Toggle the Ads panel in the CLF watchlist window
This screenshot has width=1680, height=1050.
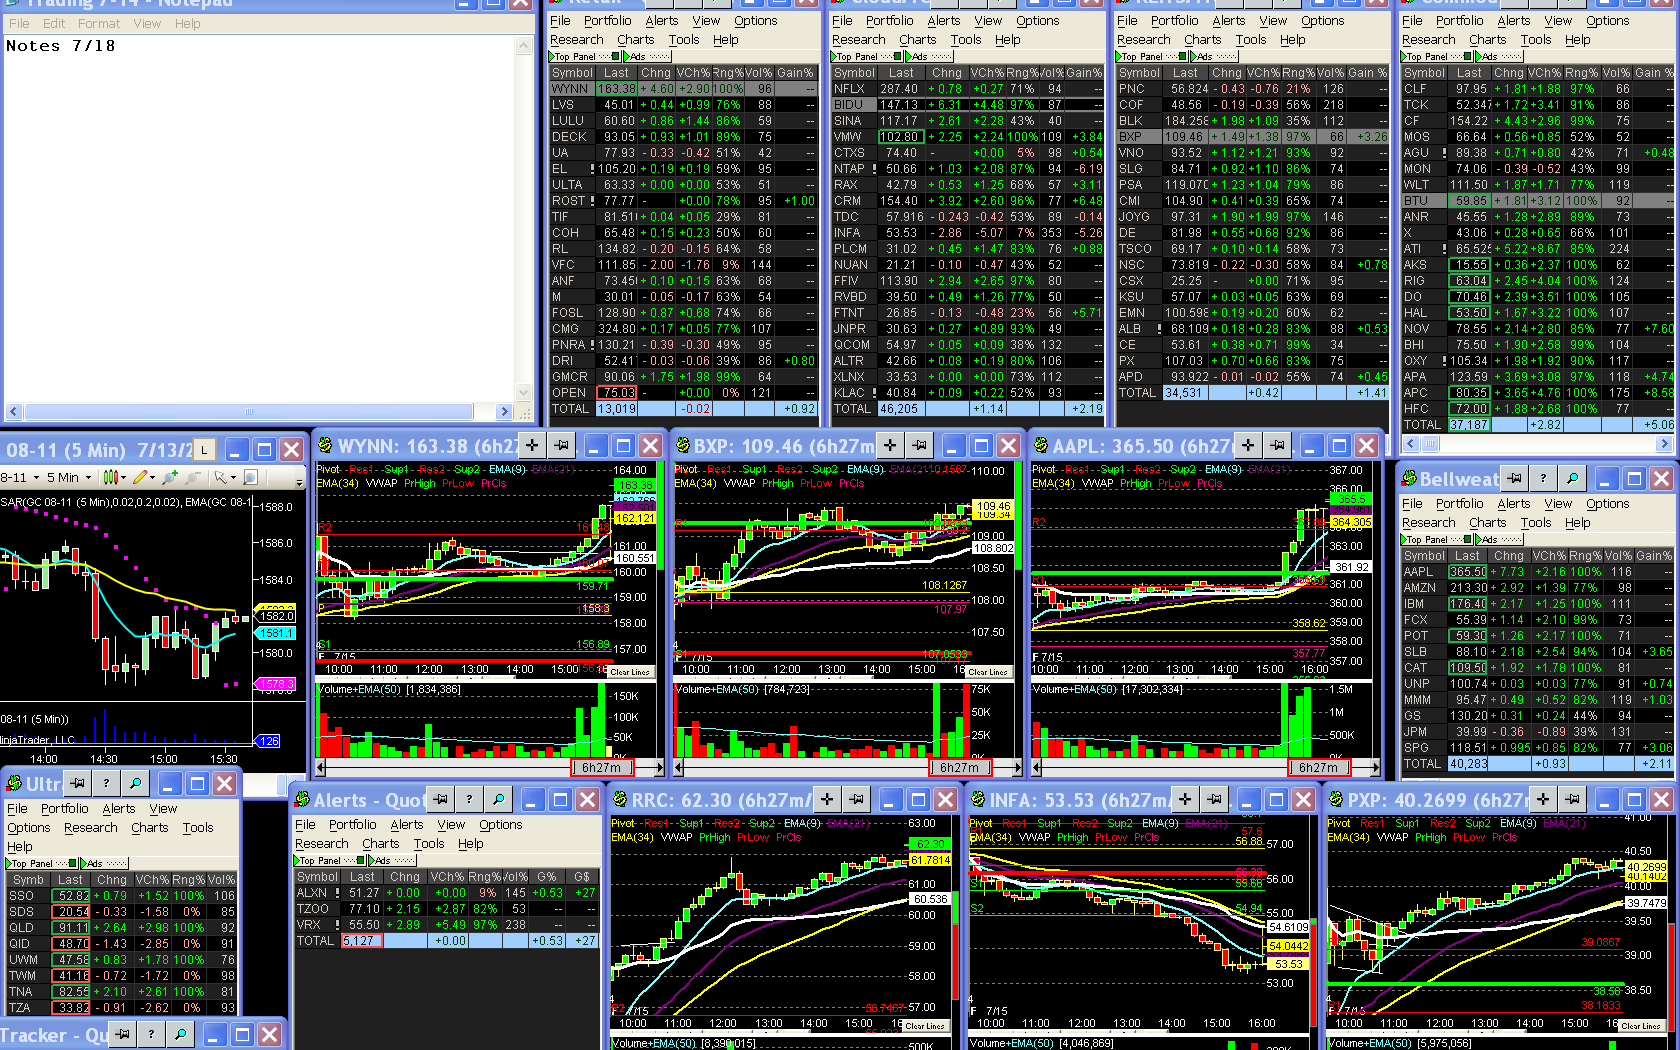(1501, 56)
